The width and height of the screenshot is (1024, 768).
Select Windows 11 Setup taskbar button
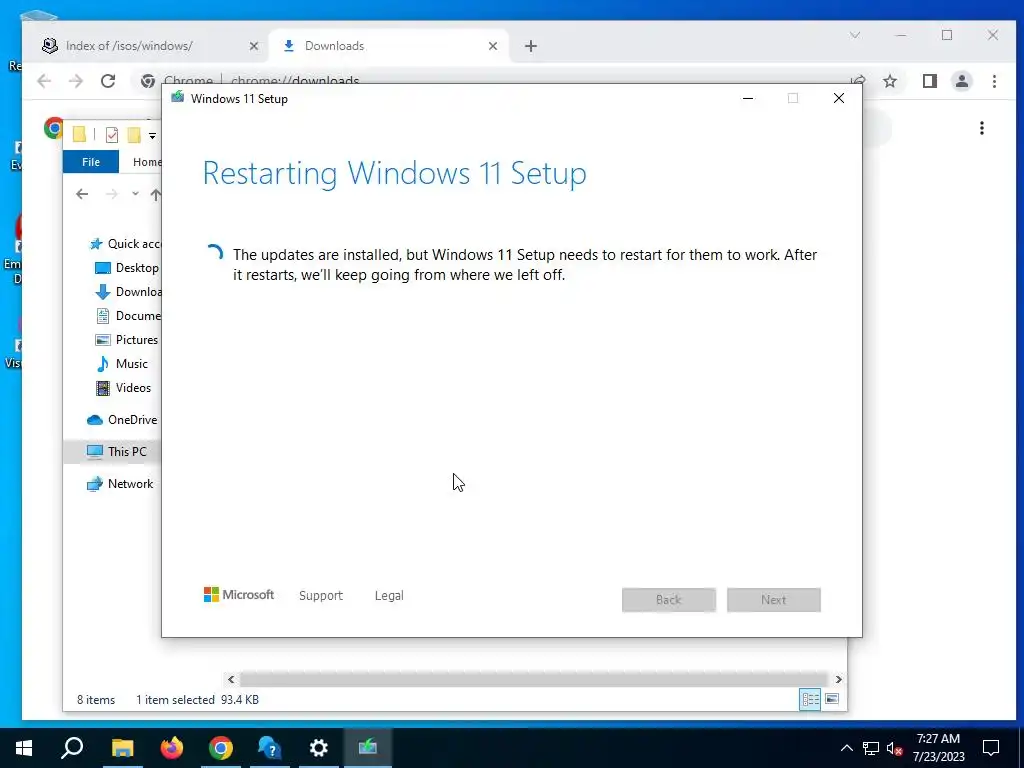click(x=368, y=748)
